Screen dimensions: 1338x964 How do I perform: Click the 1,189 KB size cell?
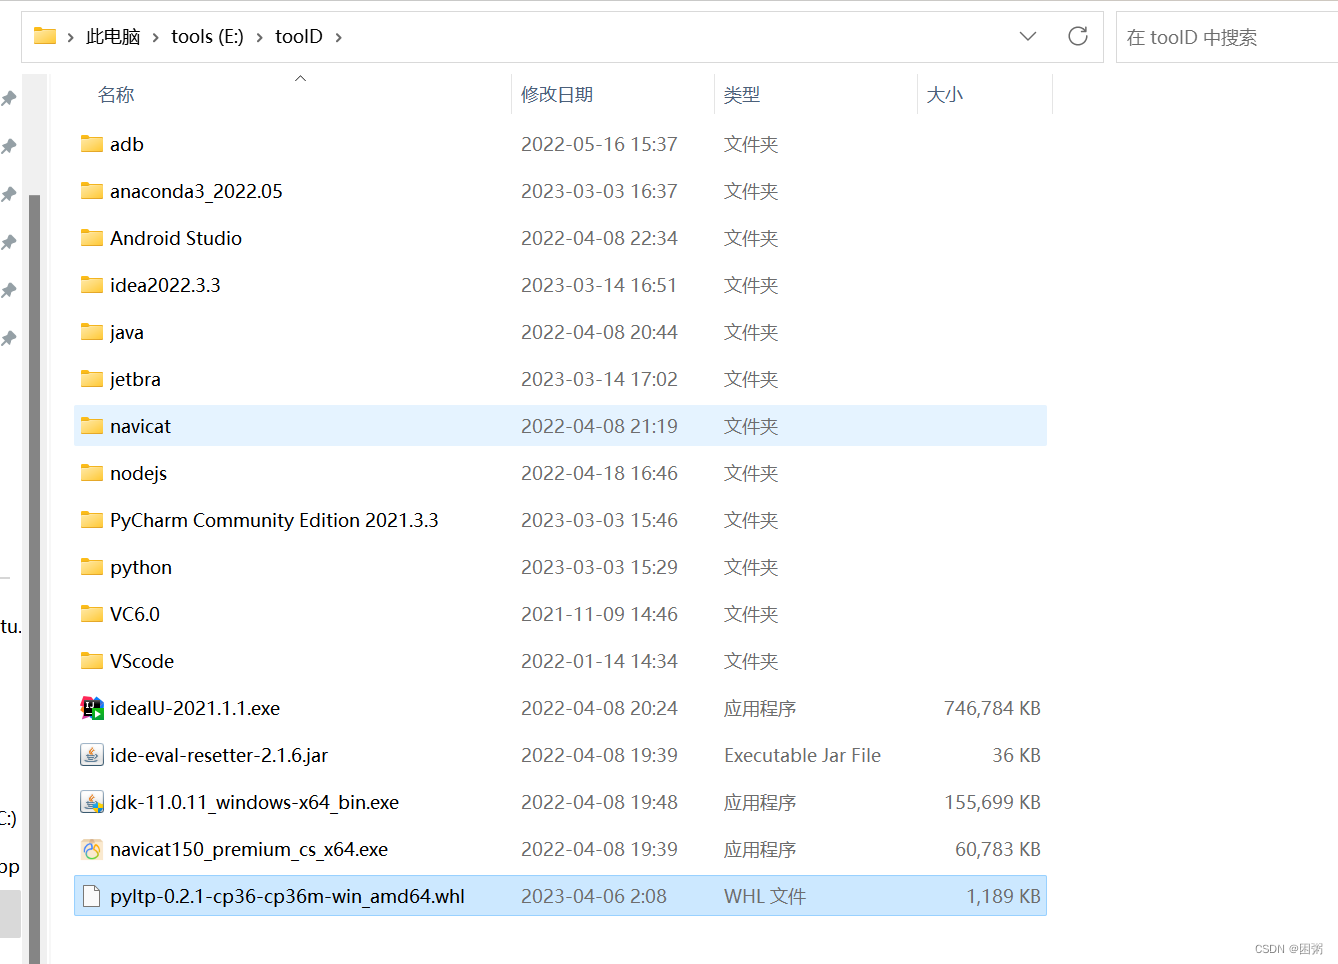[x=1004, y=896]
